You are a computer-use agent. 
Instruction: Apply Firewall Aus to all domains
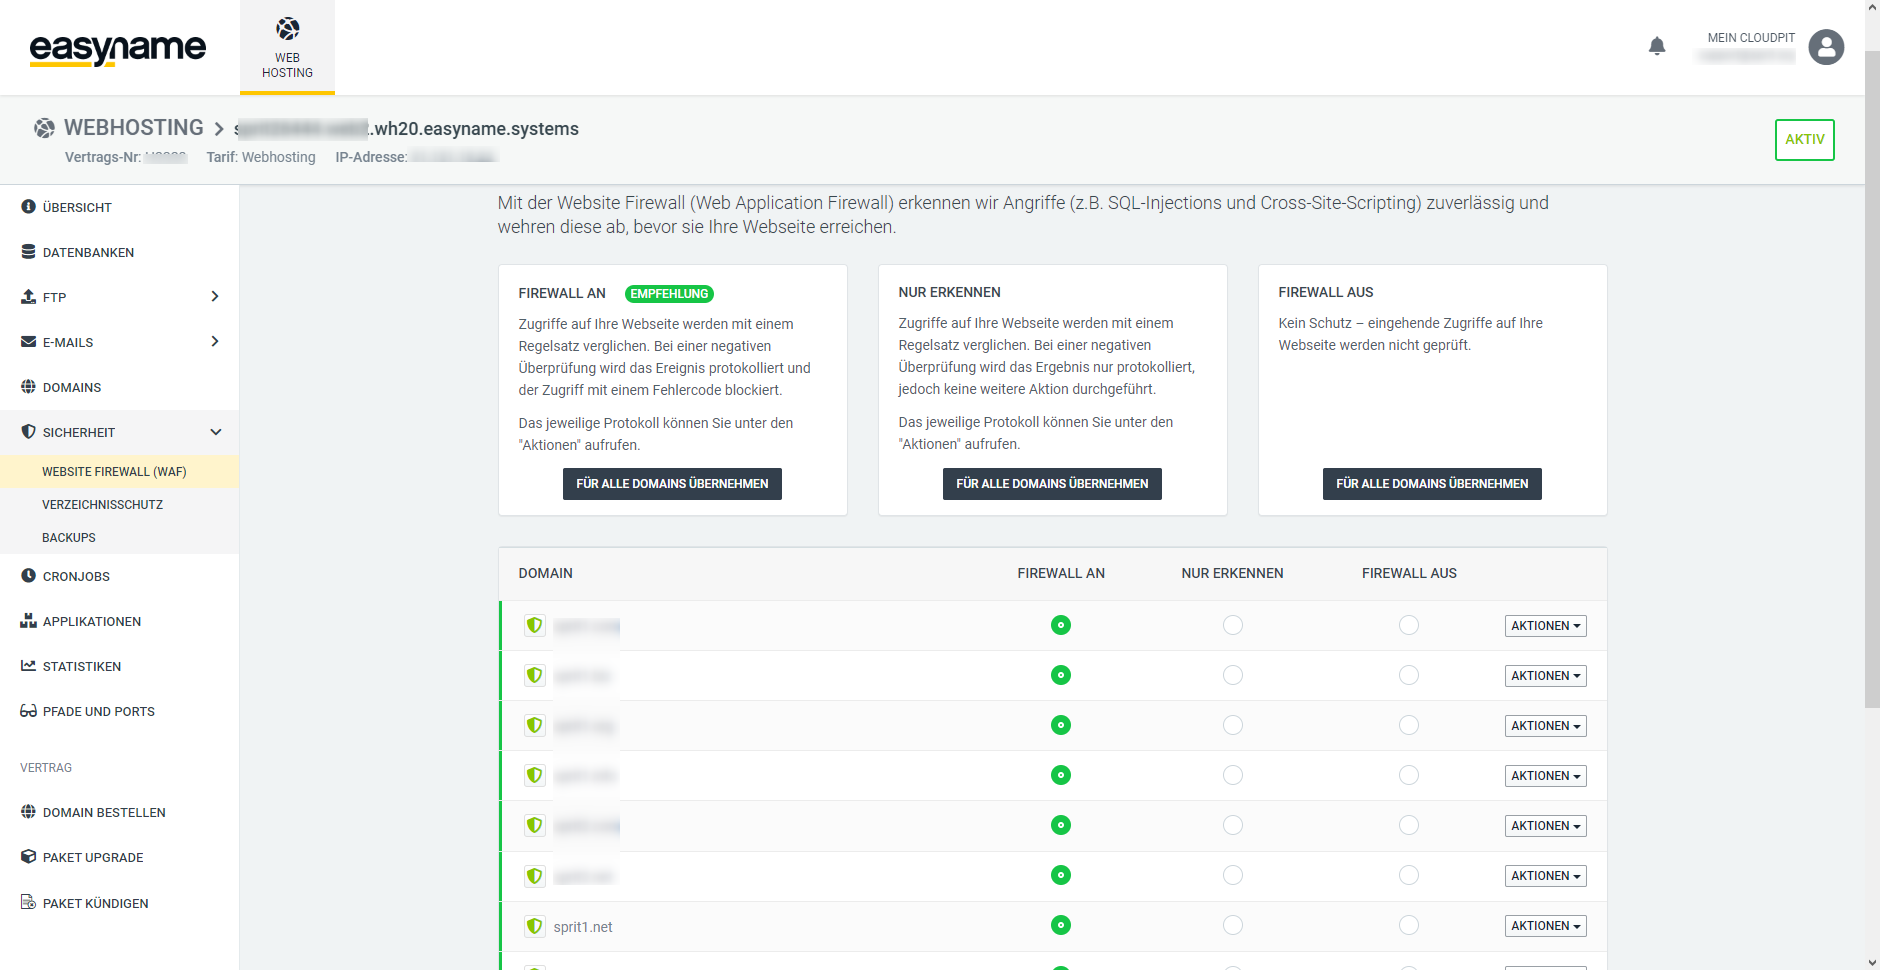(1431, 484)
